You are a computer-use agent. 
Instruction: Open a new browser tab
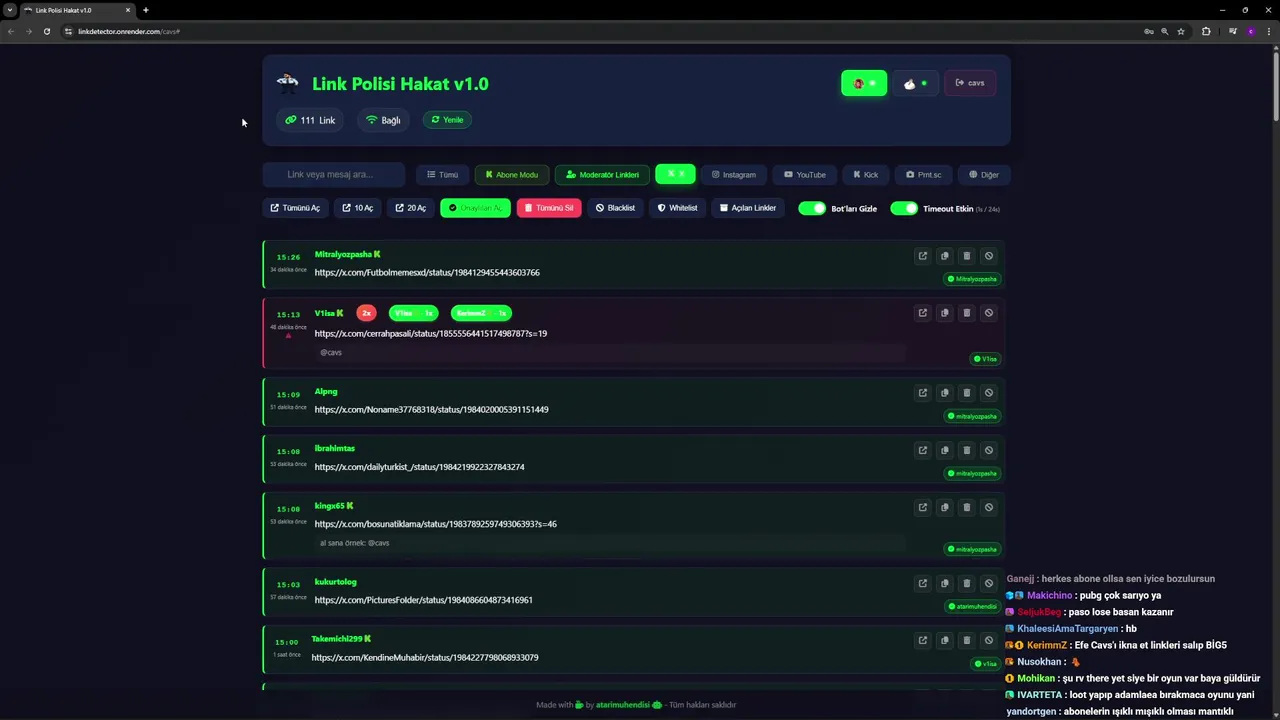coord(146,10)
